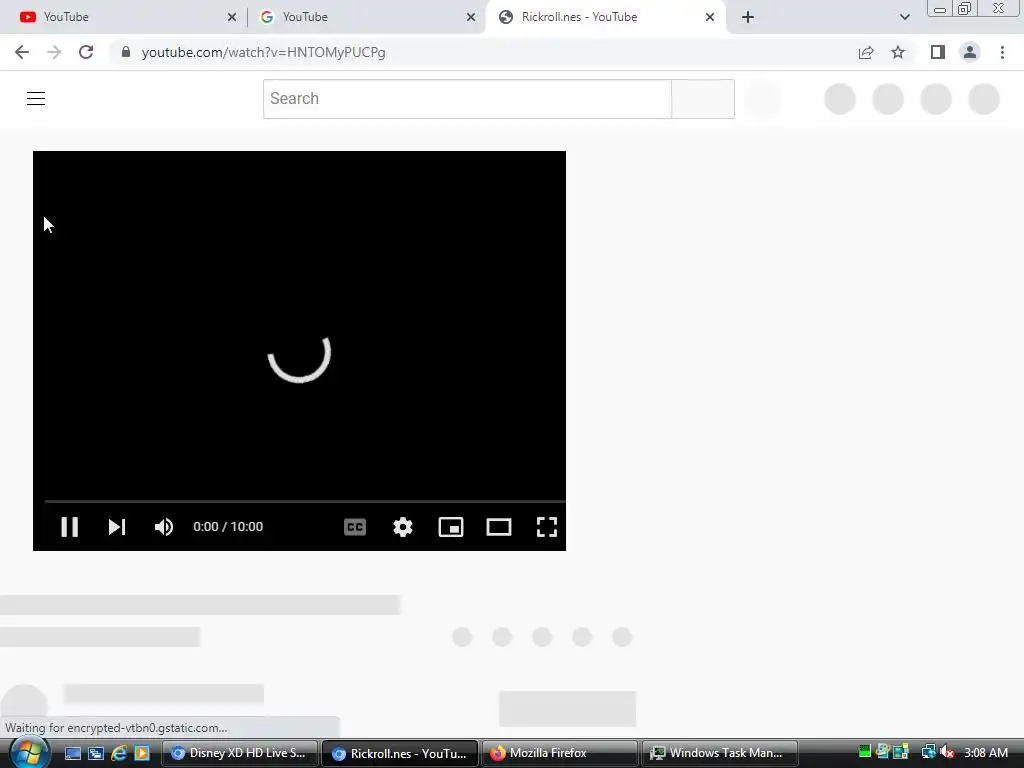The height and width of the screenshot is (768, 1024).
Task: Skip to the next video
Action: (117, 527)
